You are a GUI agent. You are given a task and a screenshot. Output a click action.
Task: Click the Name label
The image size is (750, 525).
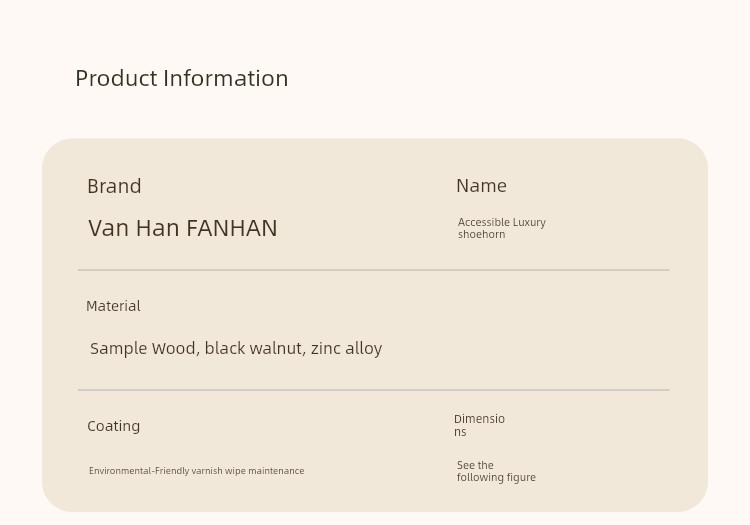[x=481, y=186]
